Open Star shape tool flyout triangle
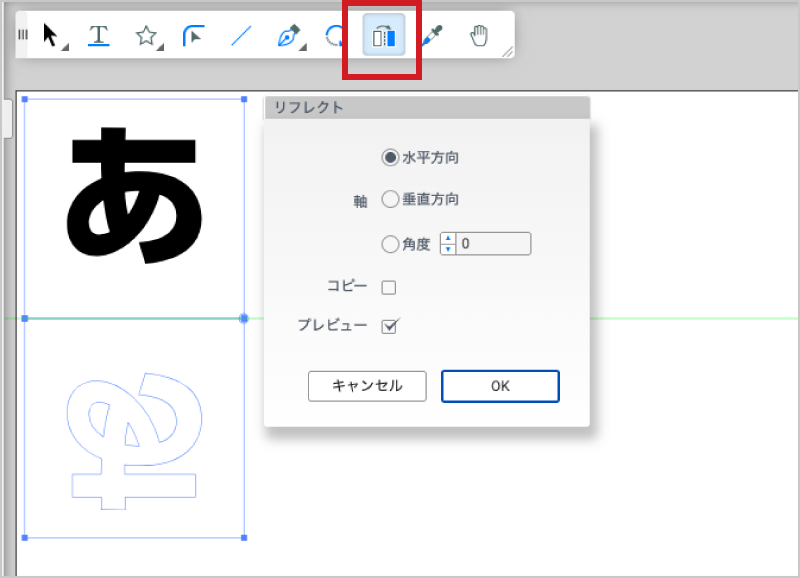Screen dimensions: 800x578 click(x=160, y=47)
